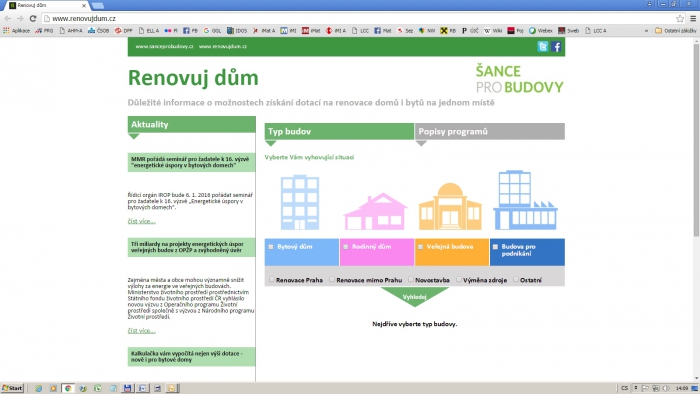Go forward with browser forward arrow
The image size is (700, 394).
pos(20,18)
